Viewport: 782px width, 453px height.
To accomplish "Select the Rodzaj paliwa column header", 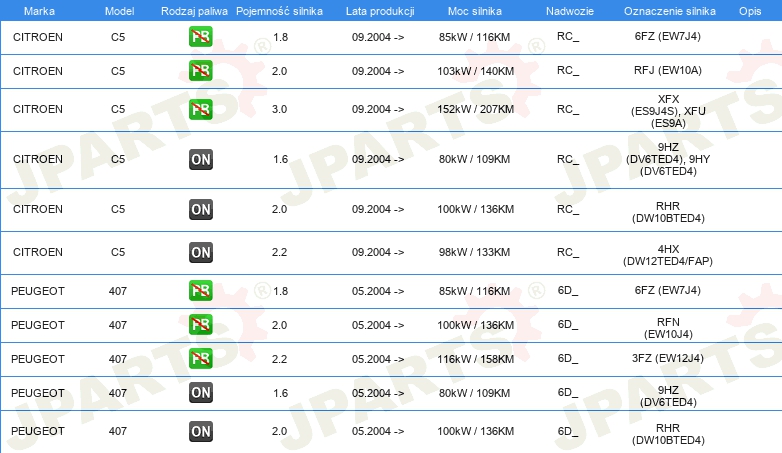I will point(194,11).
